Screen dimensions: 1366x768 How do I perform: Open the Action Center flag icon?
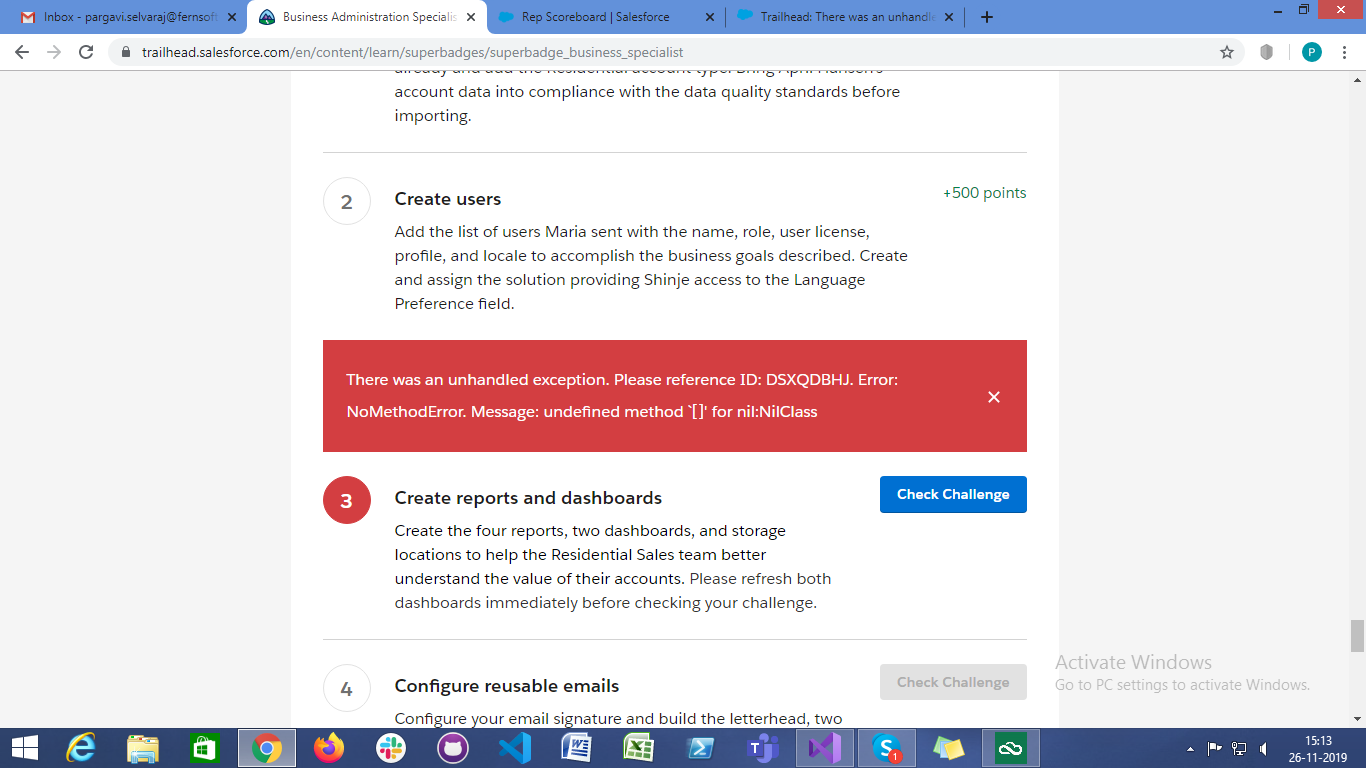point(1215,748)
